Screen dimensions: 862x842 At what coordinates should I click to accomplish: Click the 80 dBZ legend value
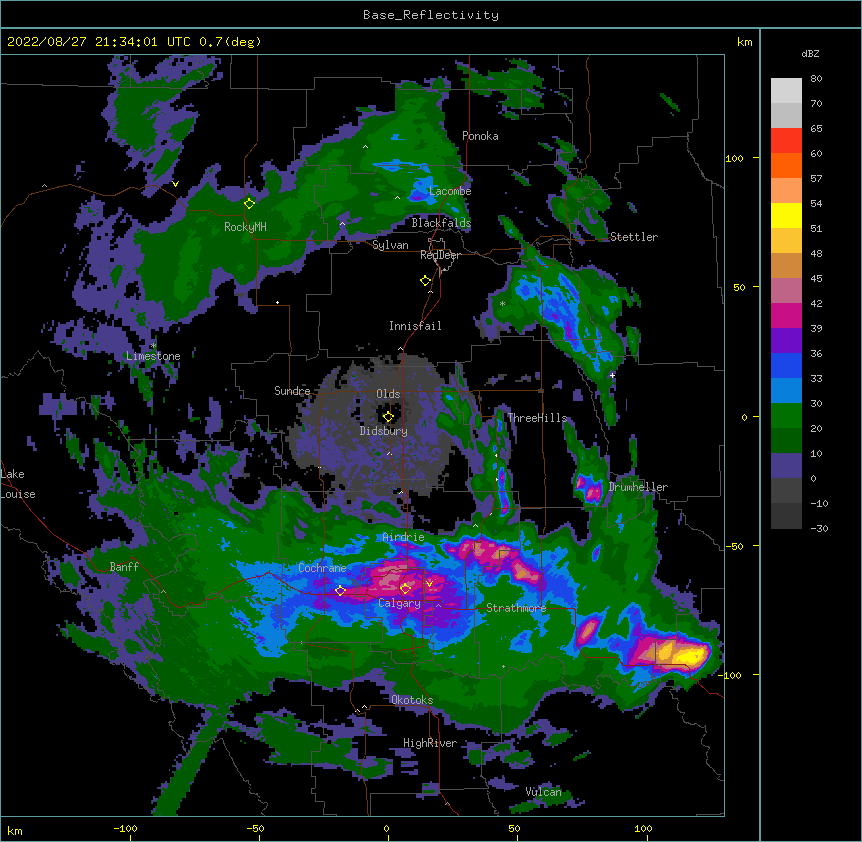816,79
